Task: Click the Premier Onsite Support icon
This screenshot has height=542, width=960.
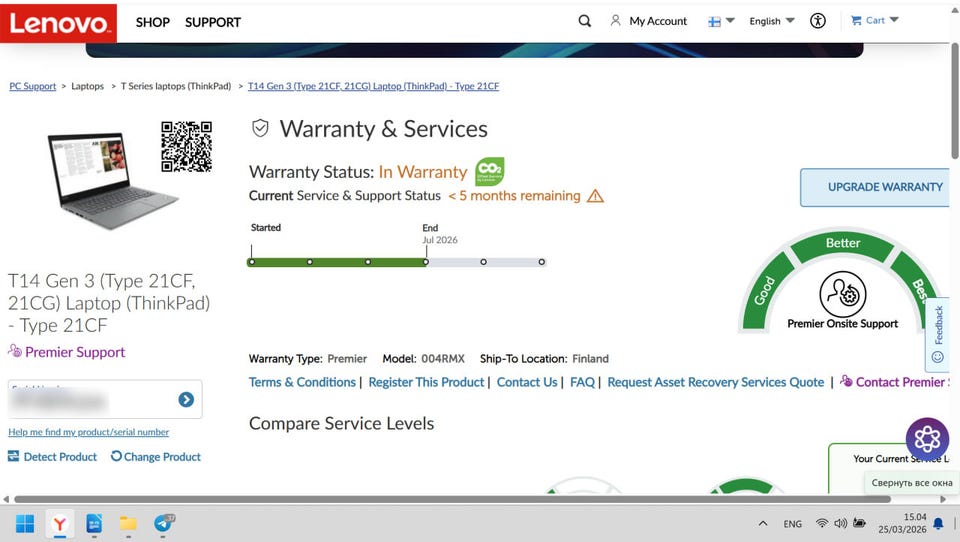Action: 842,294
